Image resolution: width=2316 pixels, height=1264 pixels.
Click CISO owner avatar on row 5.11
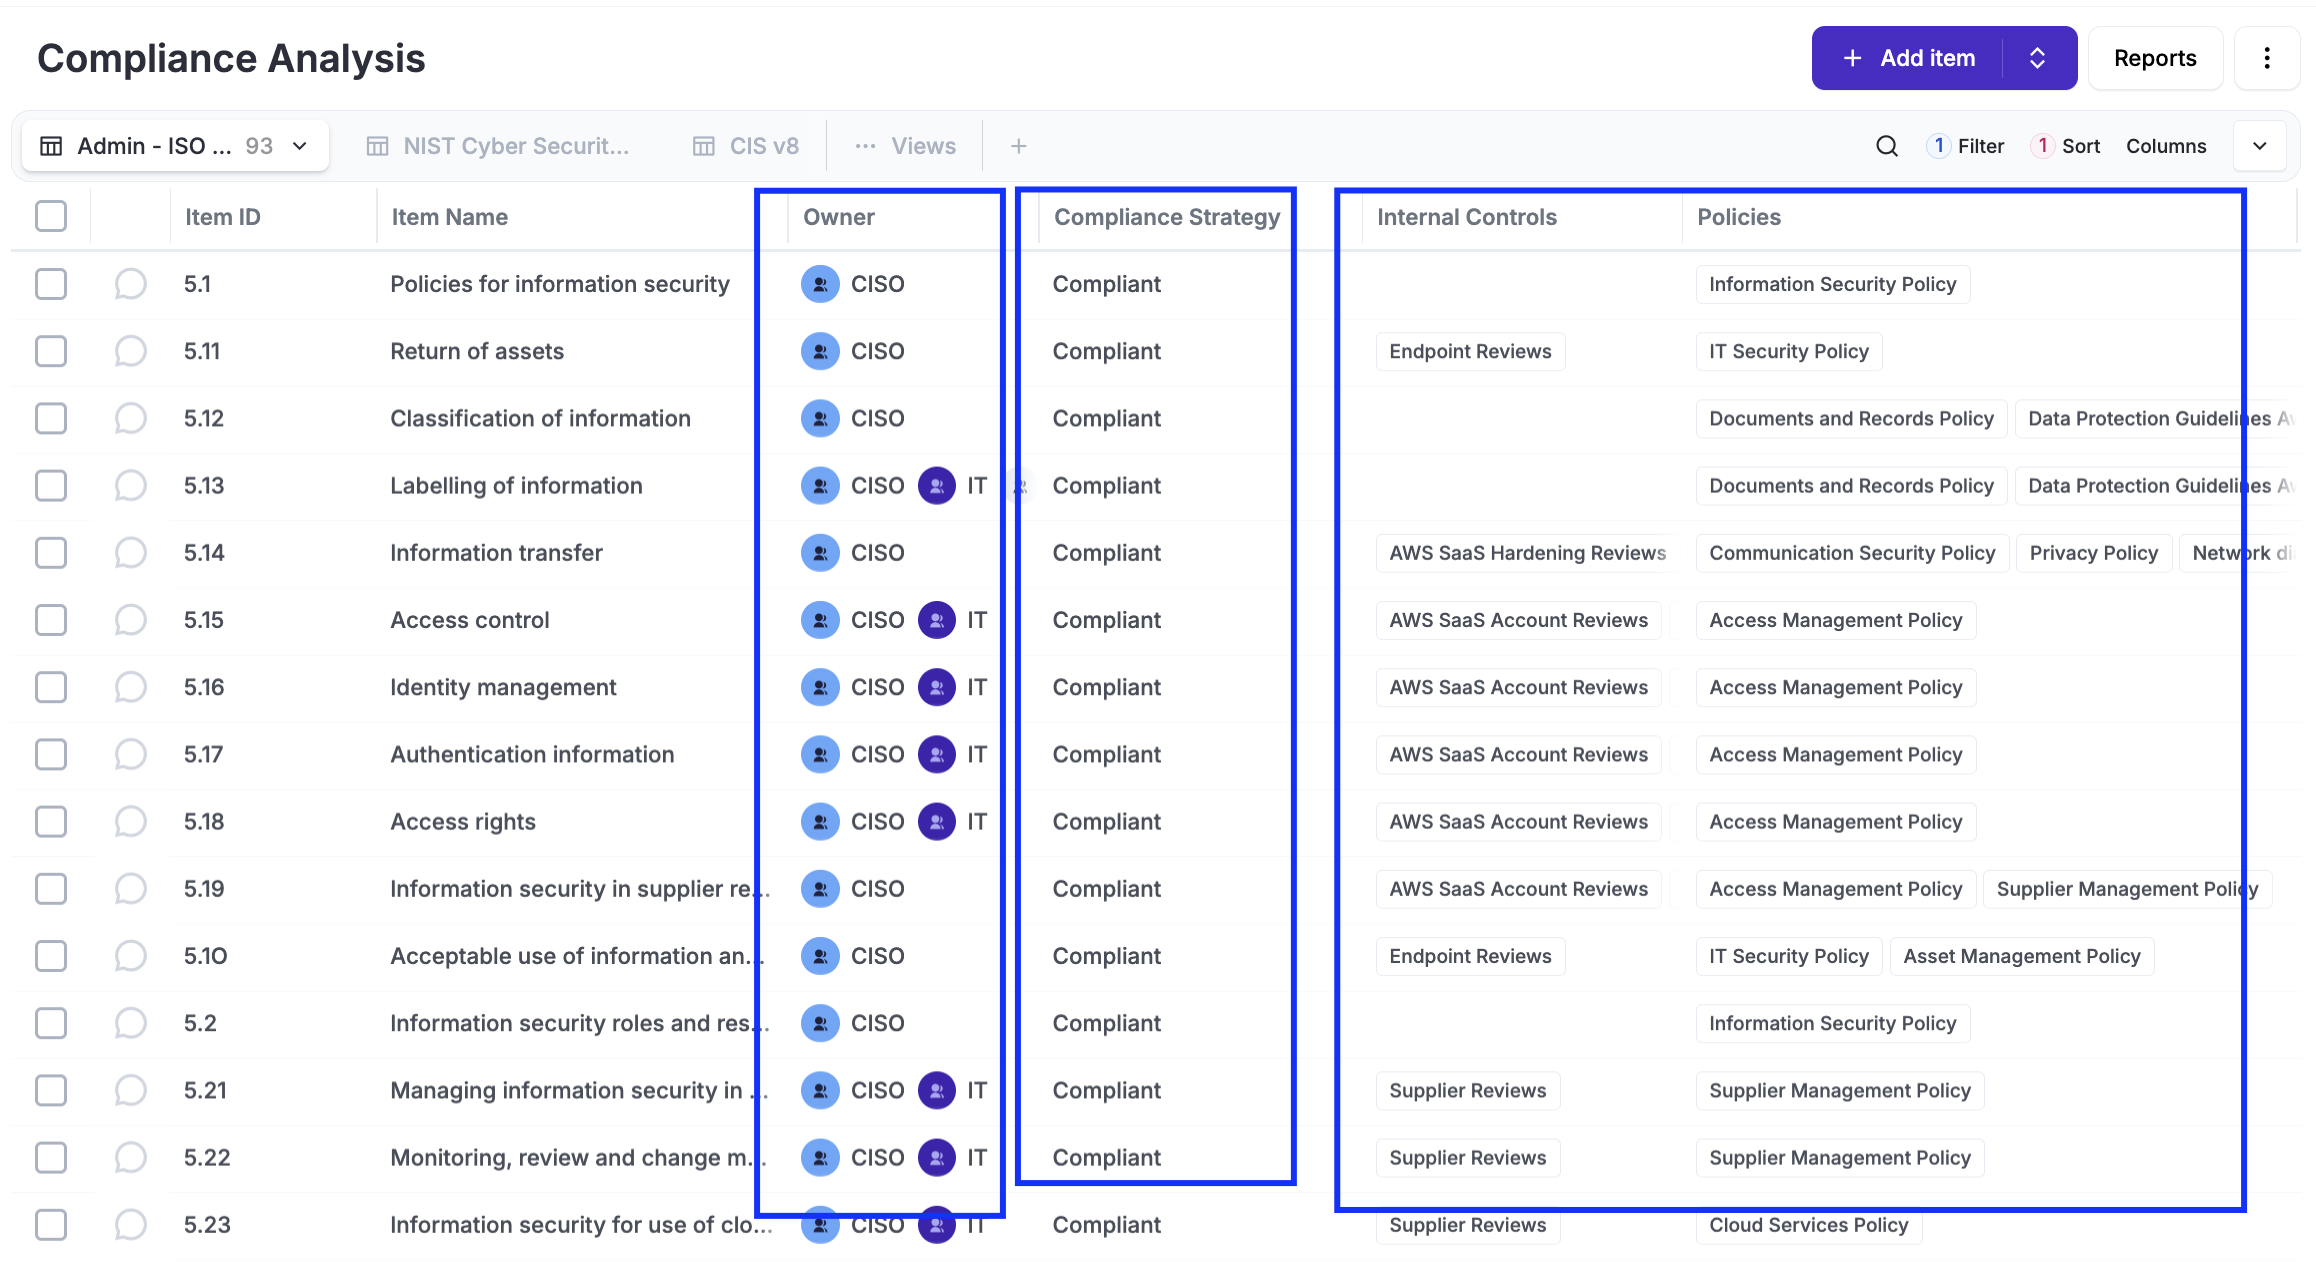coord(820,351)
